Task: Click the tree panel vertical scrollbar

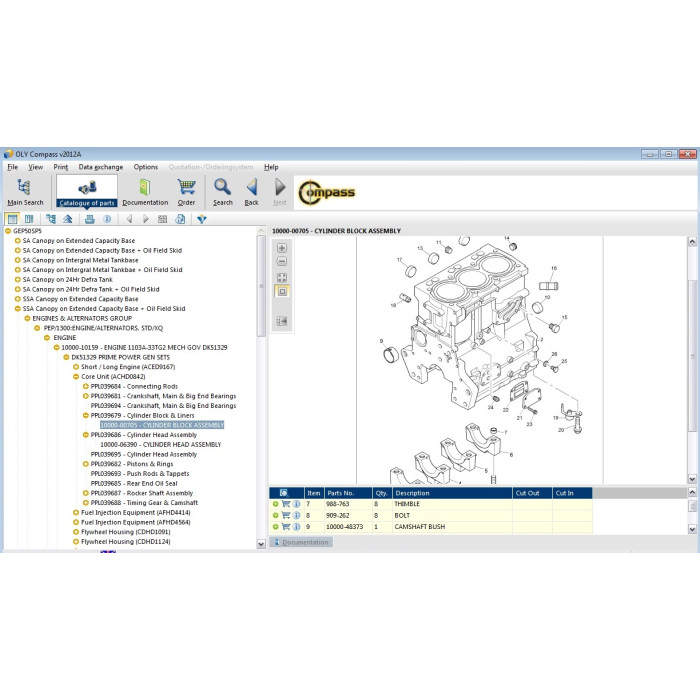Action: [x=261, y=286]
